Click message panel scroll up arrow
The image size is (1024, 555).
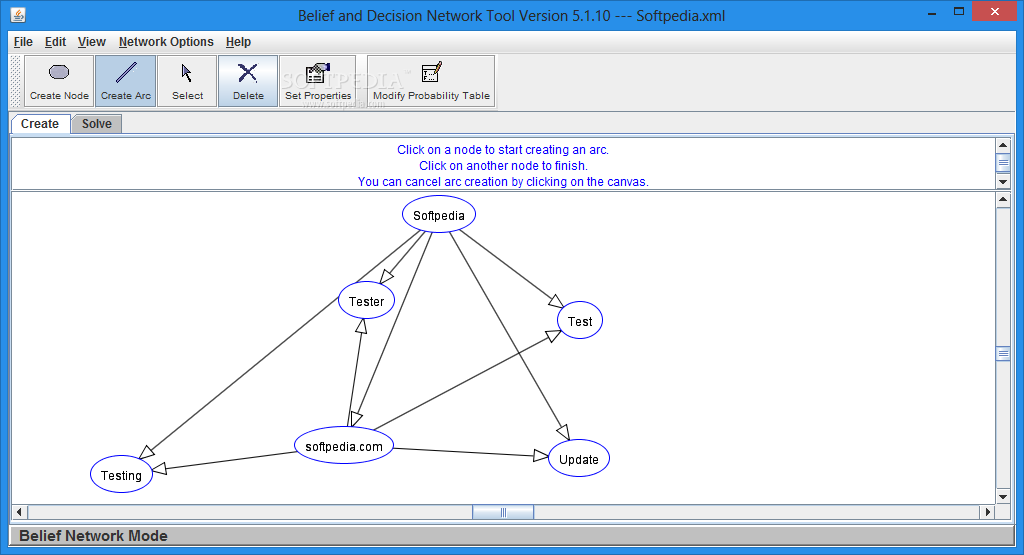(x=1003, y=145)
